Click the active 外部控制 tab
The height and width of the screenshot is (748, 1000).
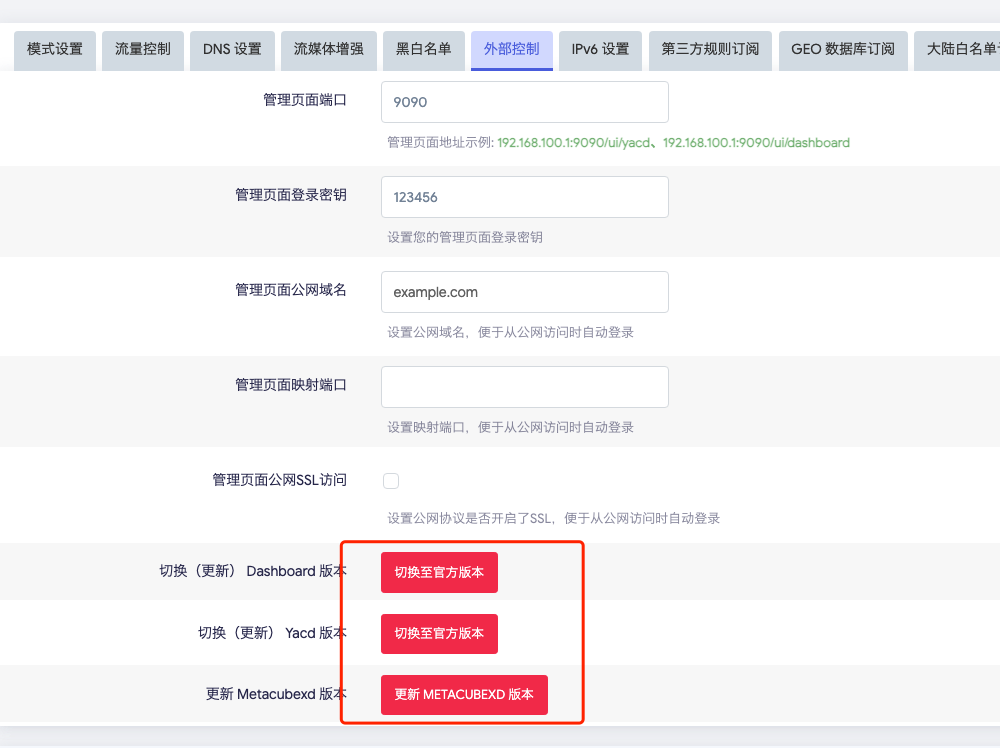click(x=511, y=49)
